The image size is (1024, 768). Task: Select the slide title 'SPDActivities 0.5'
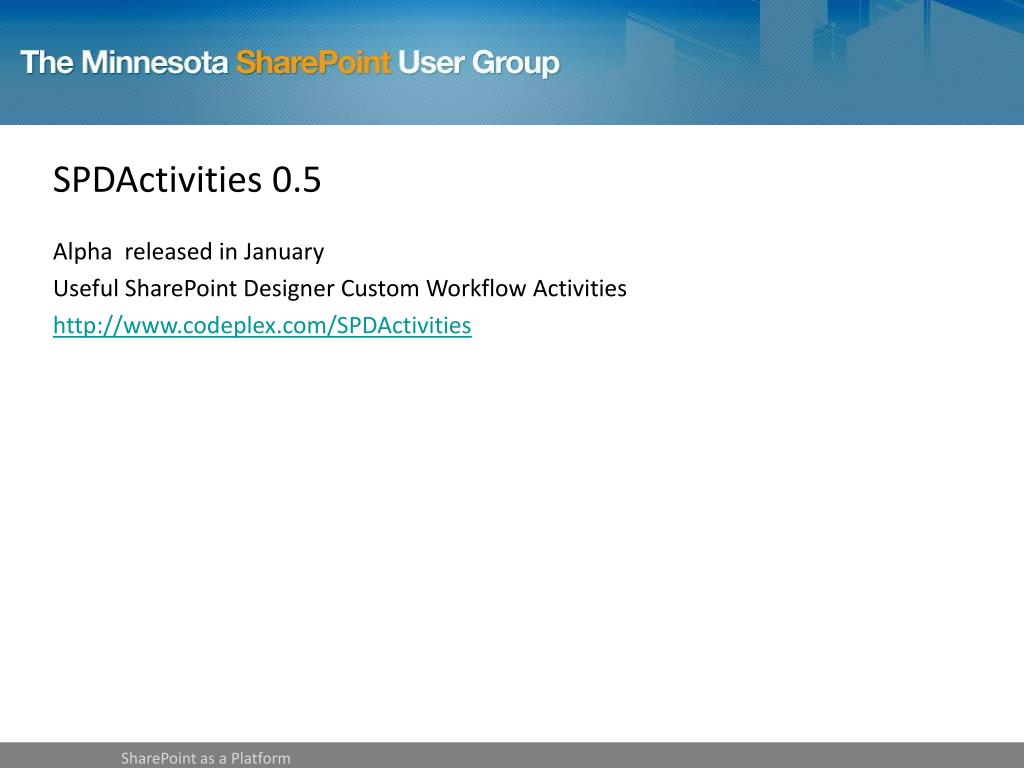pos(187,180)
